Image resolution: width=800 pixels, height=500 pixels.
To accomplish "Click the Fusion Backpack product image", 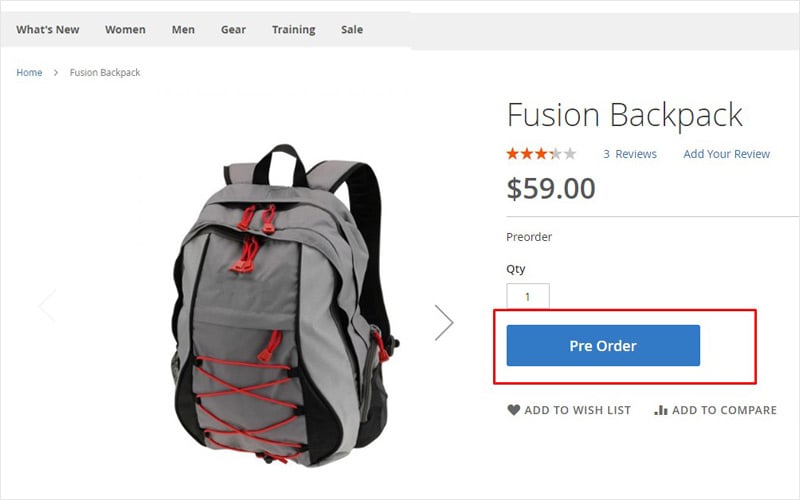I will 284,305.
